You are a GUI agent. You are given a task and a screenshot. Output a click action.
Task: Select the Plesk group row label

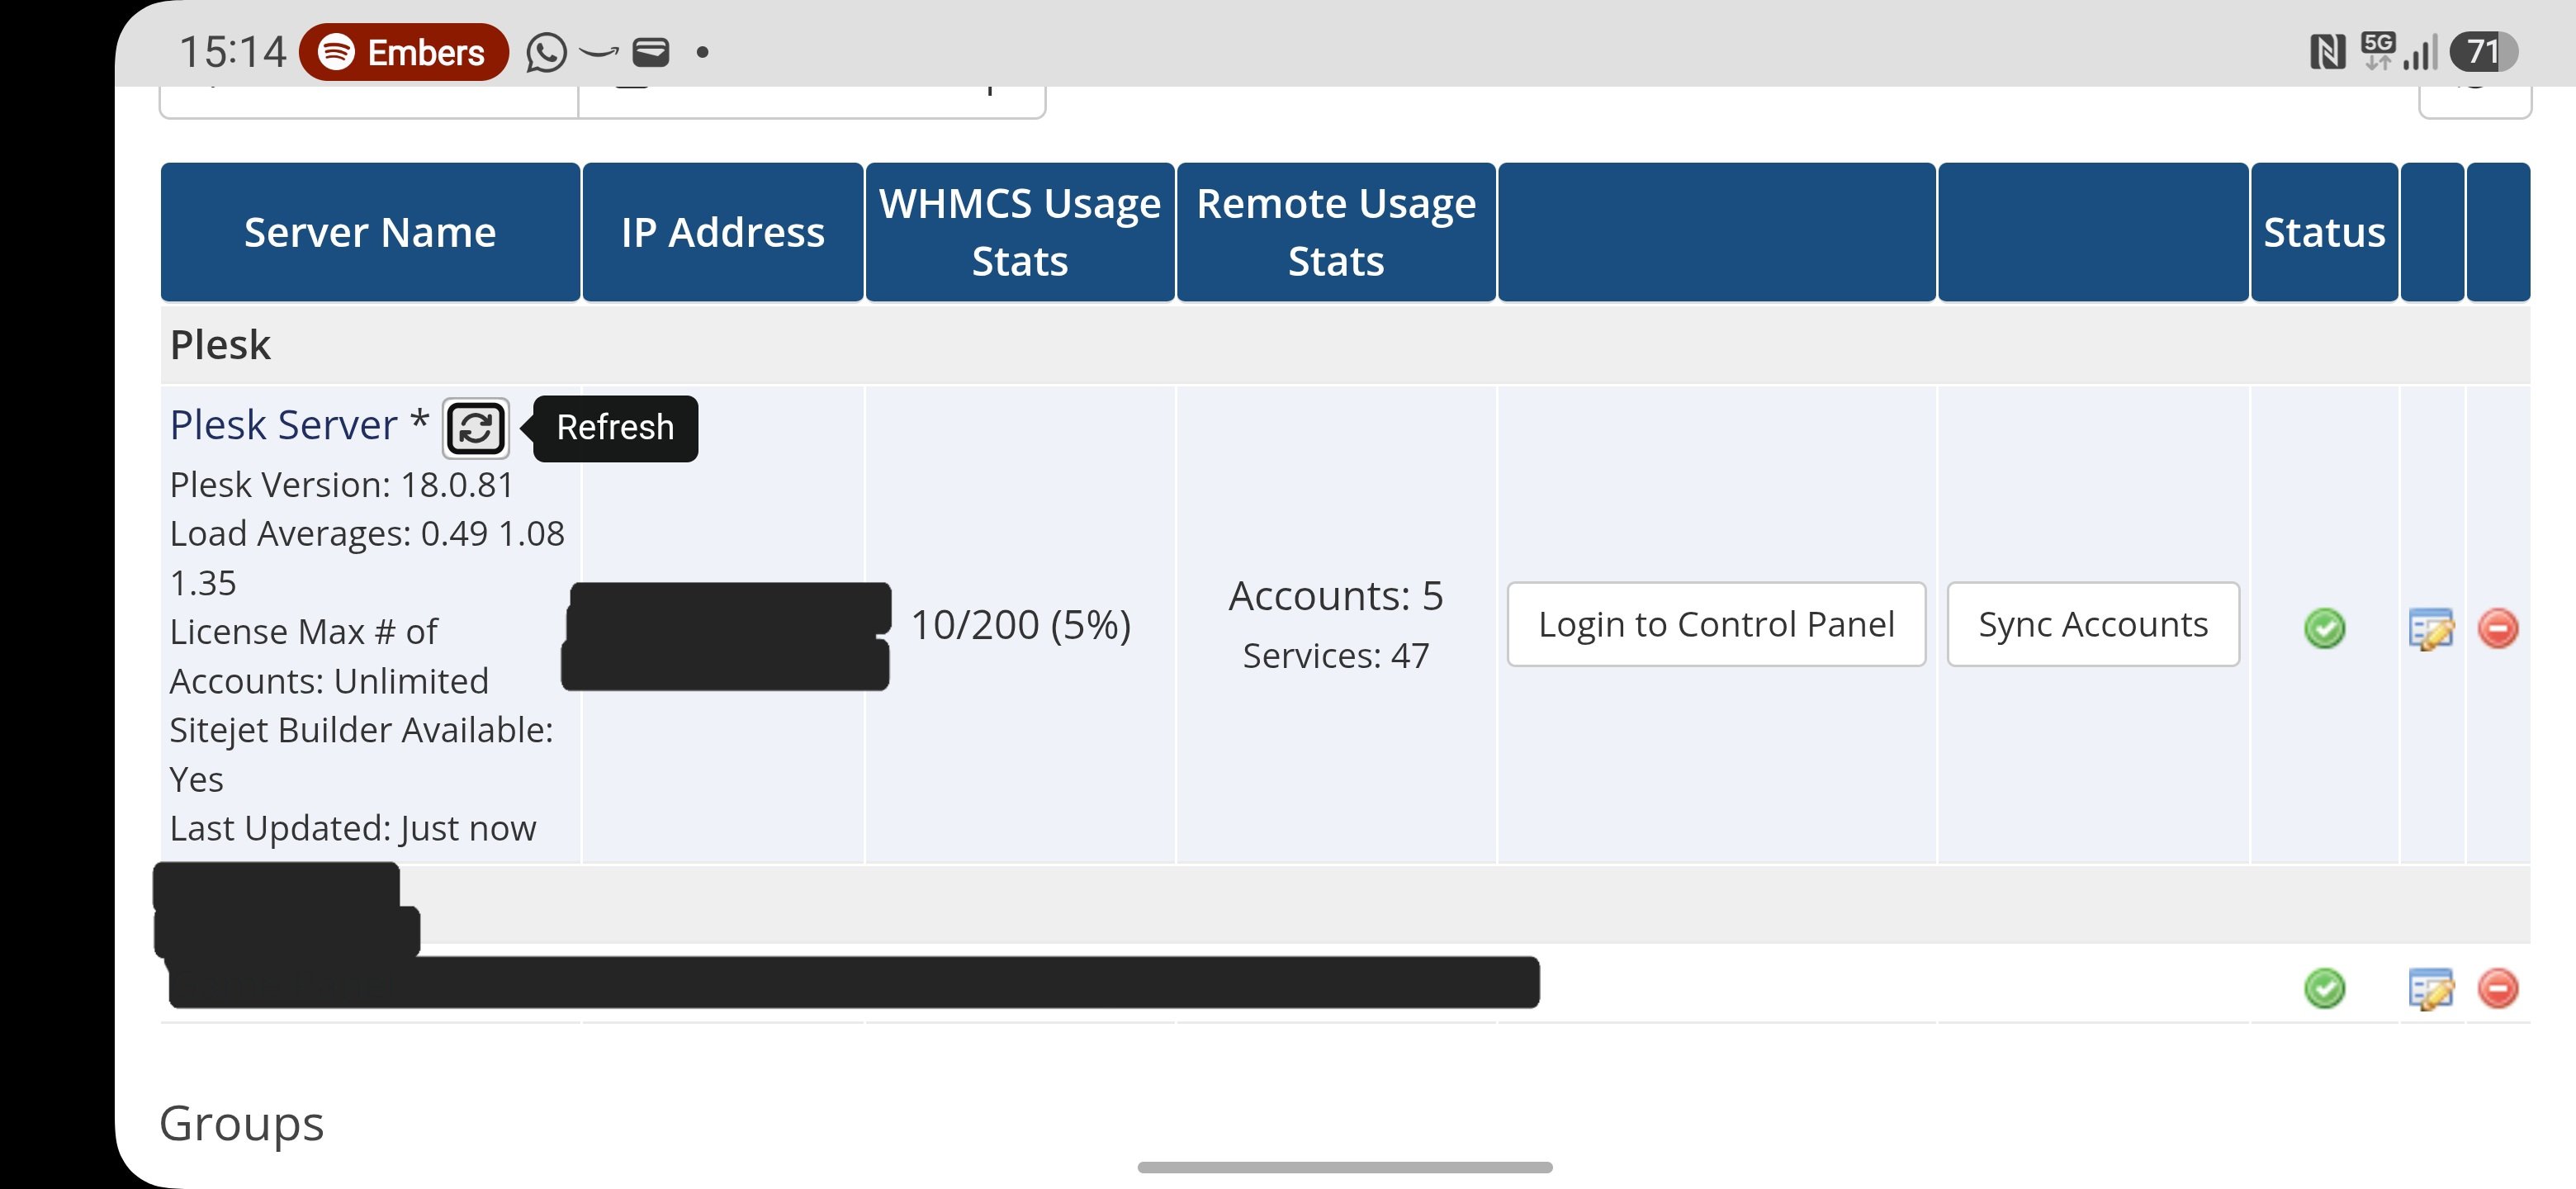point(220,345)
